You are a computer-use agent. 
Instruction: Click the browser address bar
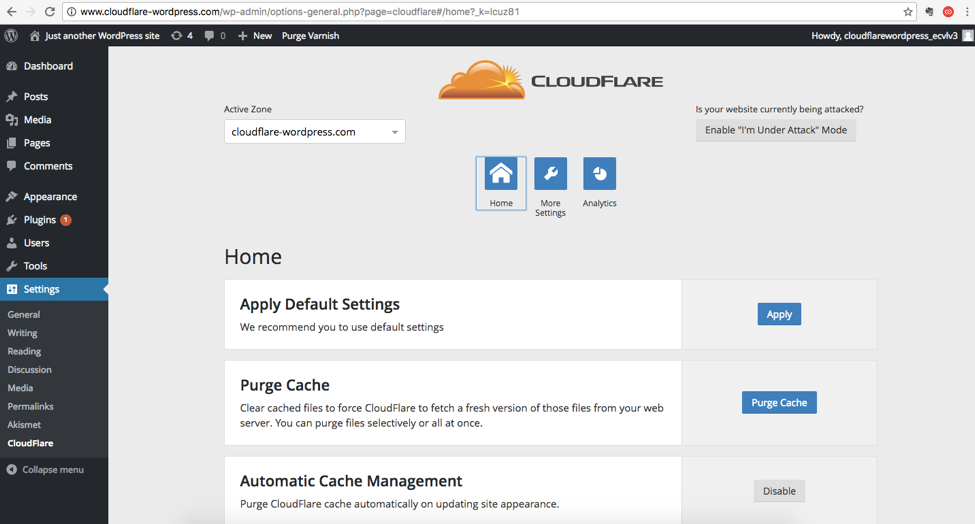(480, 12)
